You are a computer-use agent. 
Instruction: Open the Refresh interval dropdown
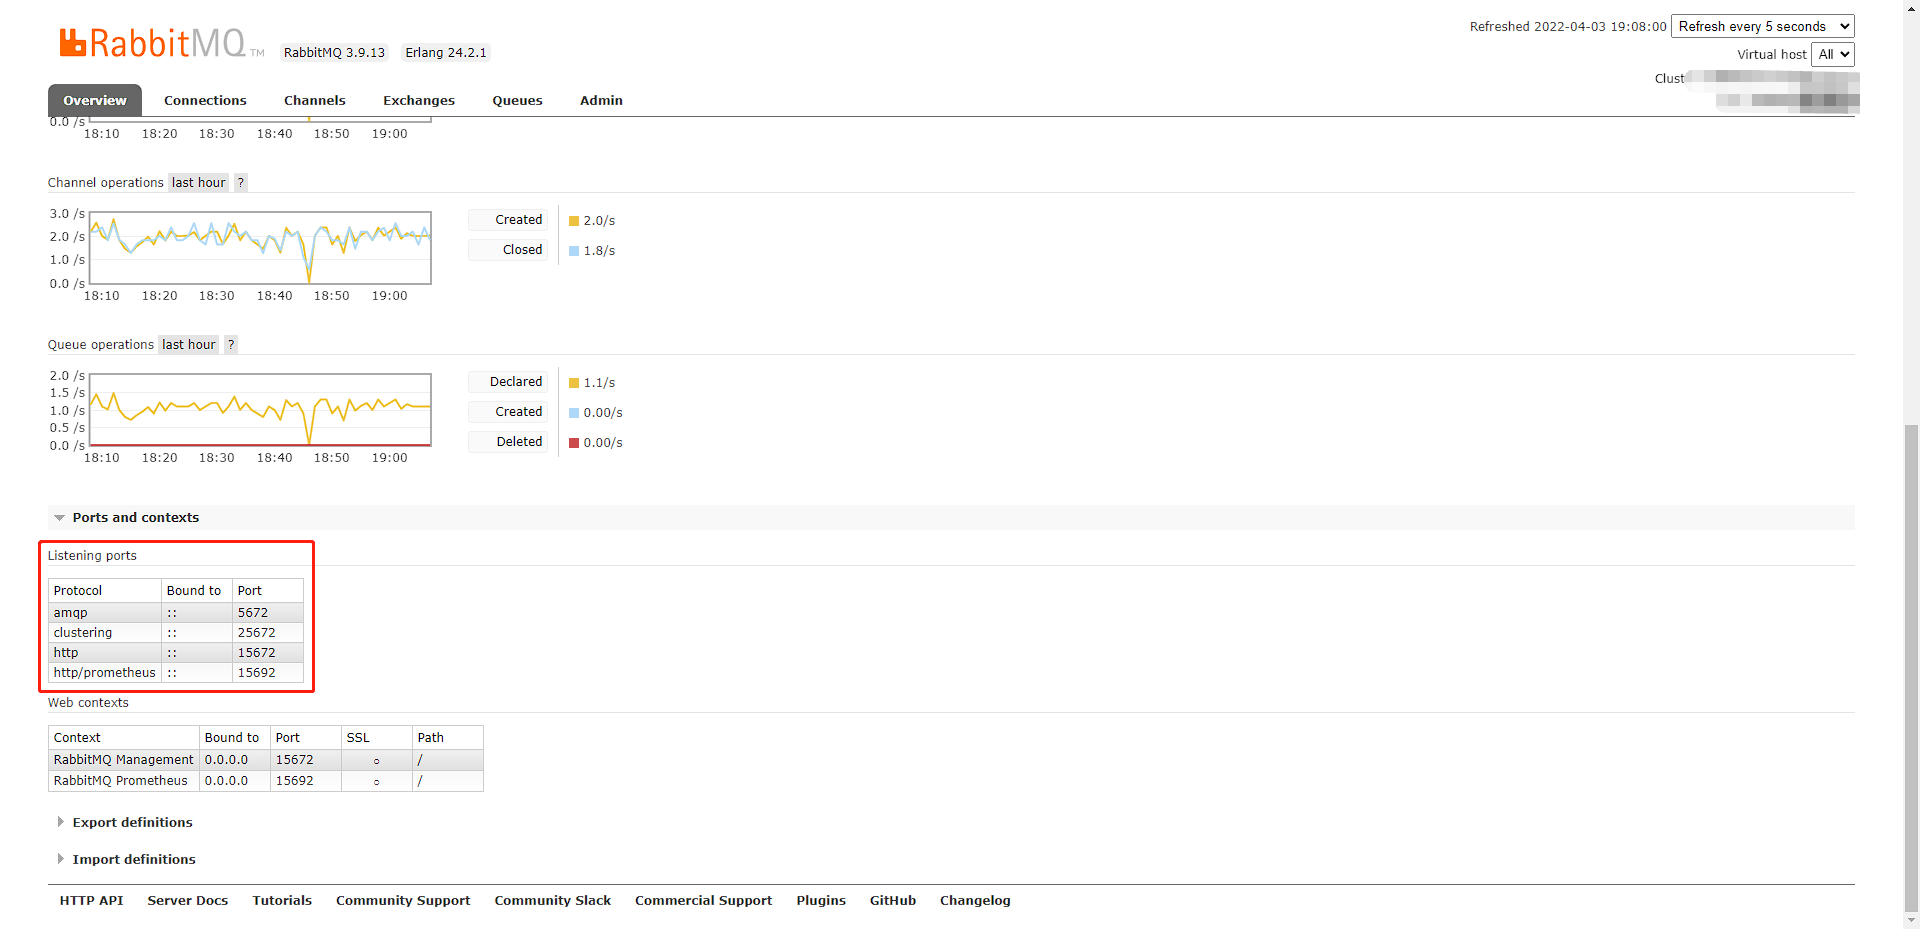[x=1763, y=26]
